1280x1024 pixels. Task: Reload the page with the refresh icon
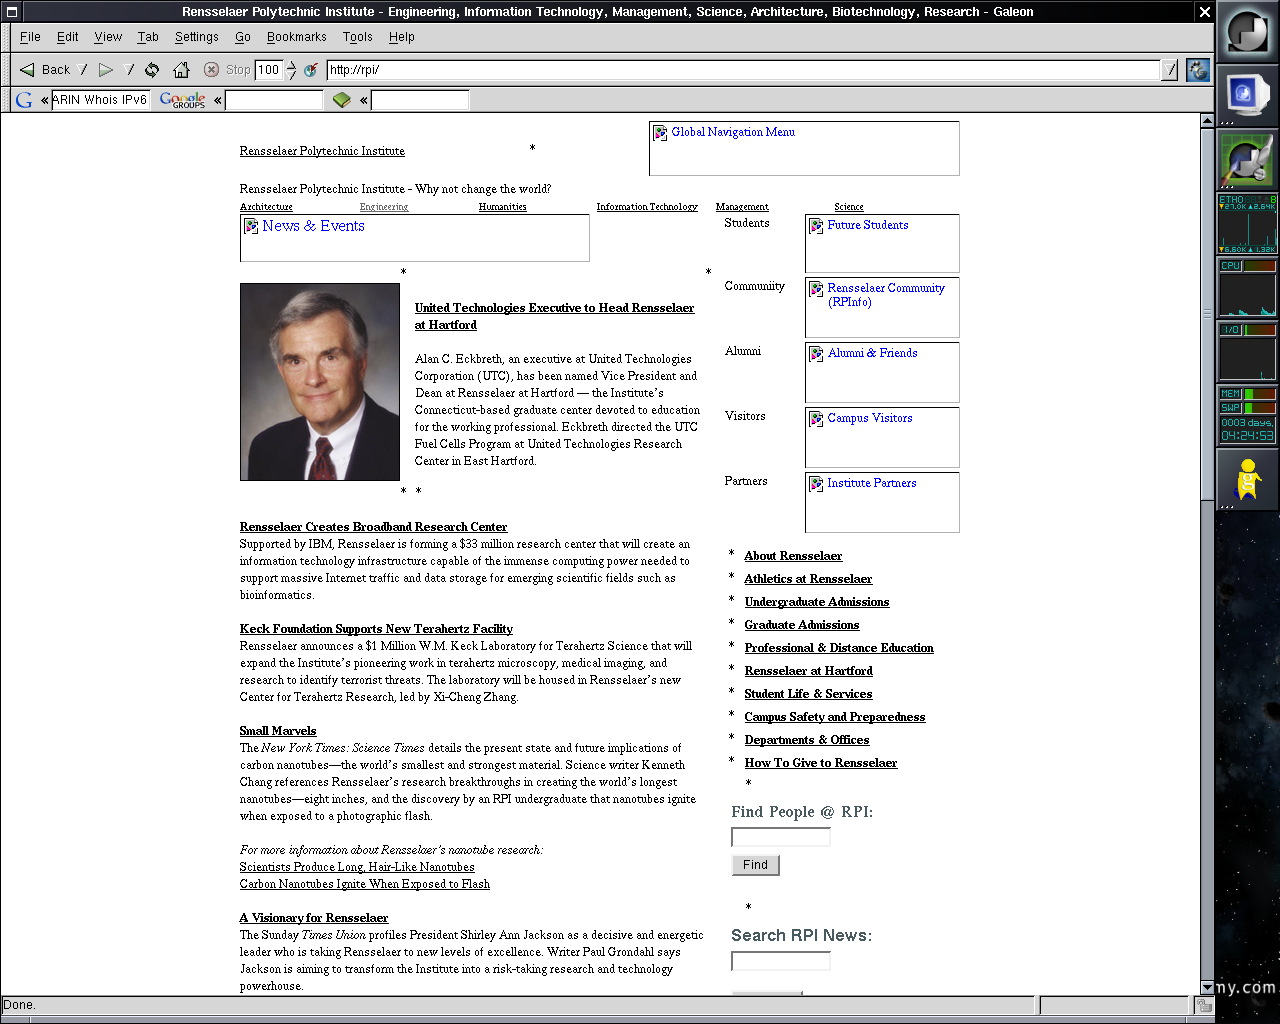(x=152, y=70)
